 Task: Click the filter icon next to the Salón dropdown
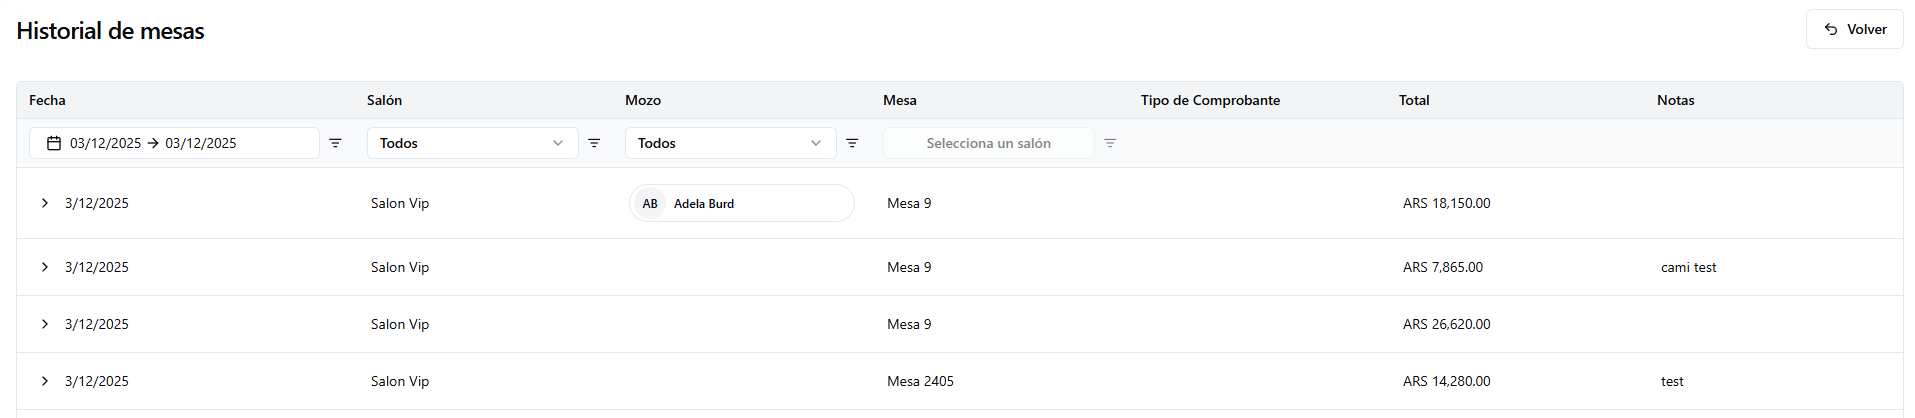pos(594,143)
